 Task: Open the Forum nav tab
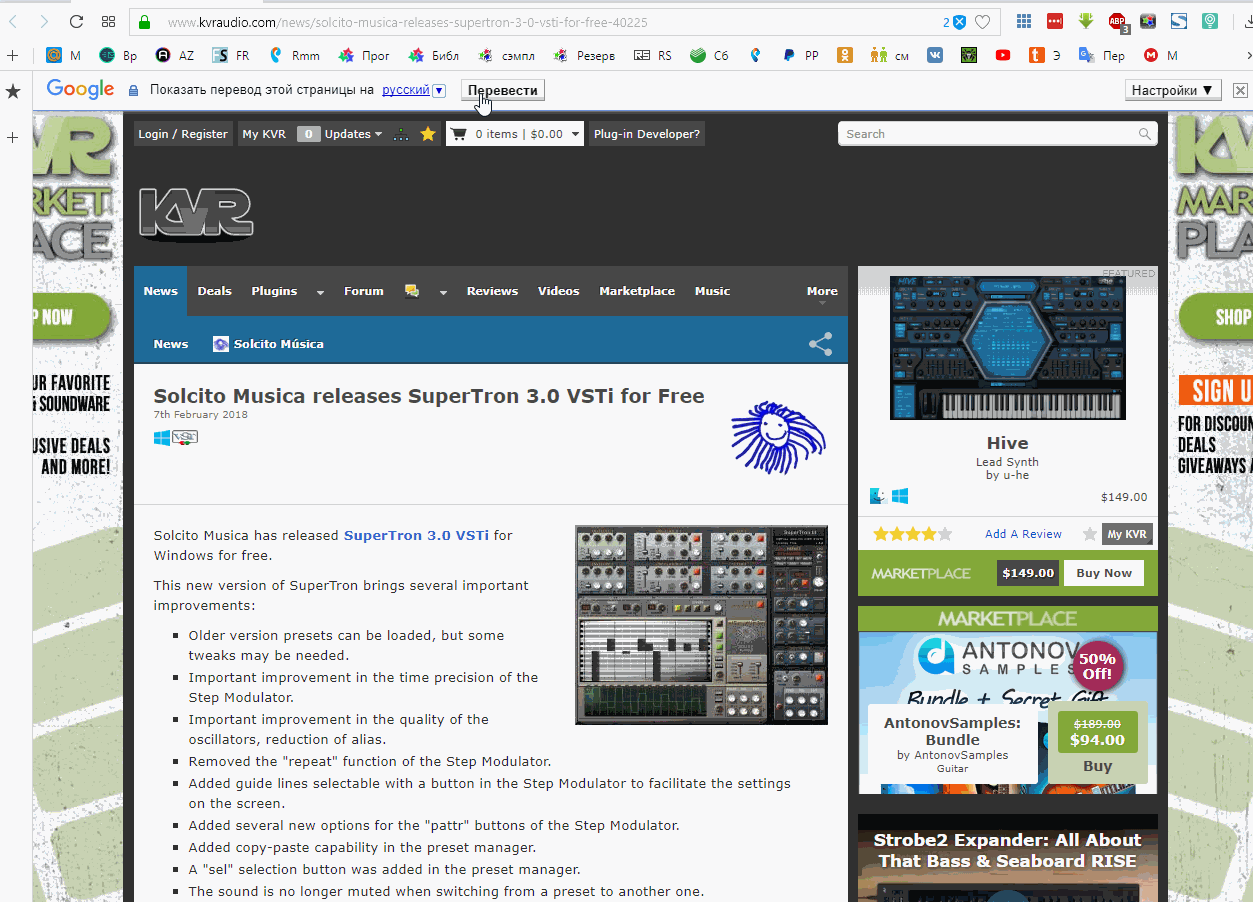(x=364, y=291)
